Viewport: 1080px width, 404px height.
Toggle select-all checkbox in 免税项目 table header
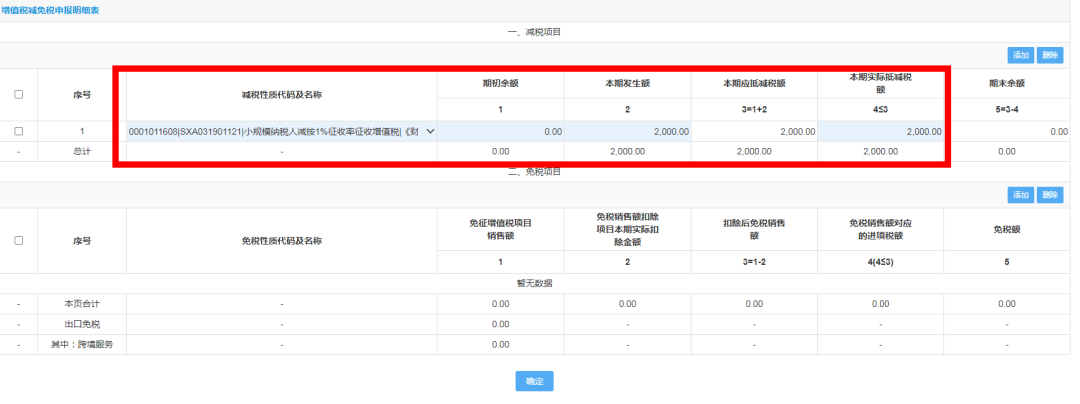click(x=19, y=241)
